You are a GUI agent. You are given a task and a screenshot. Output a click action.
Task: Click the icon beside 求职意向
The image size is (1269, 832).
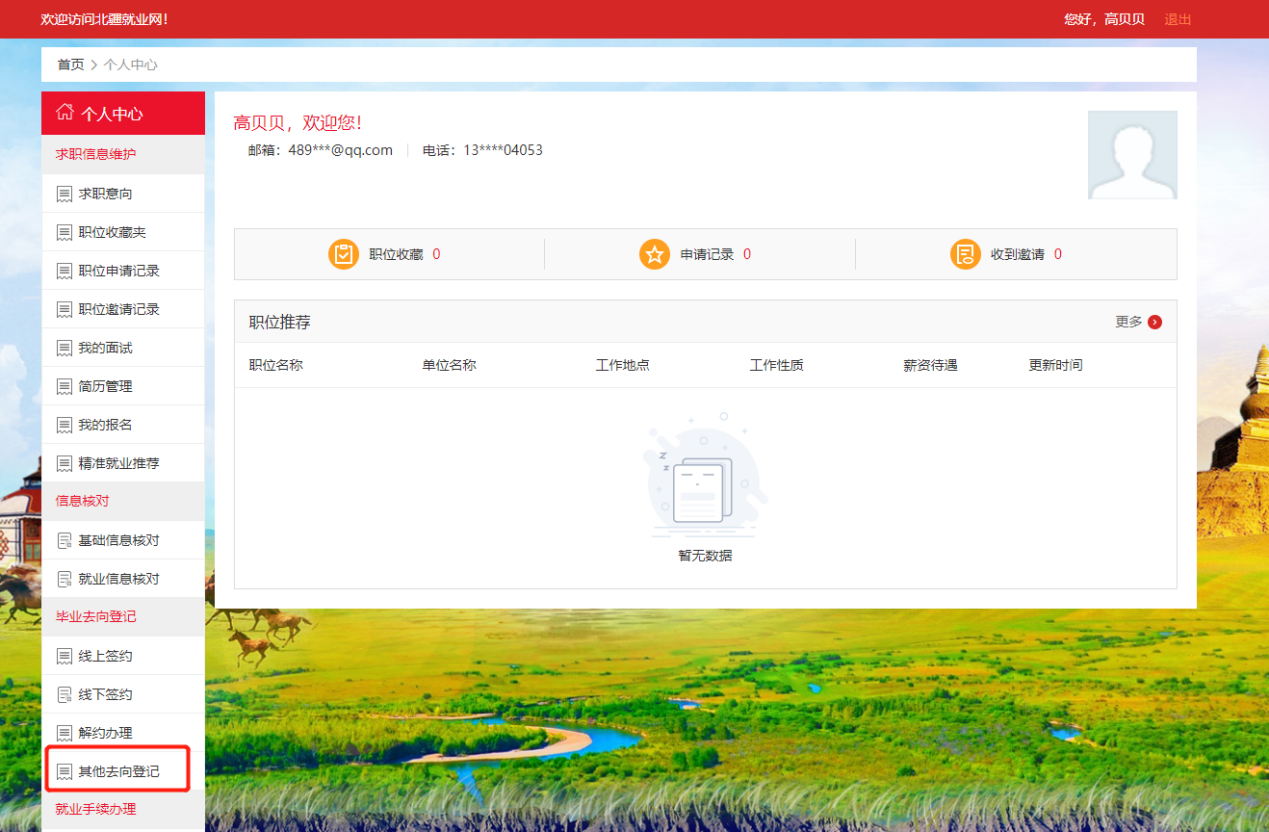[x=65, y=194]
